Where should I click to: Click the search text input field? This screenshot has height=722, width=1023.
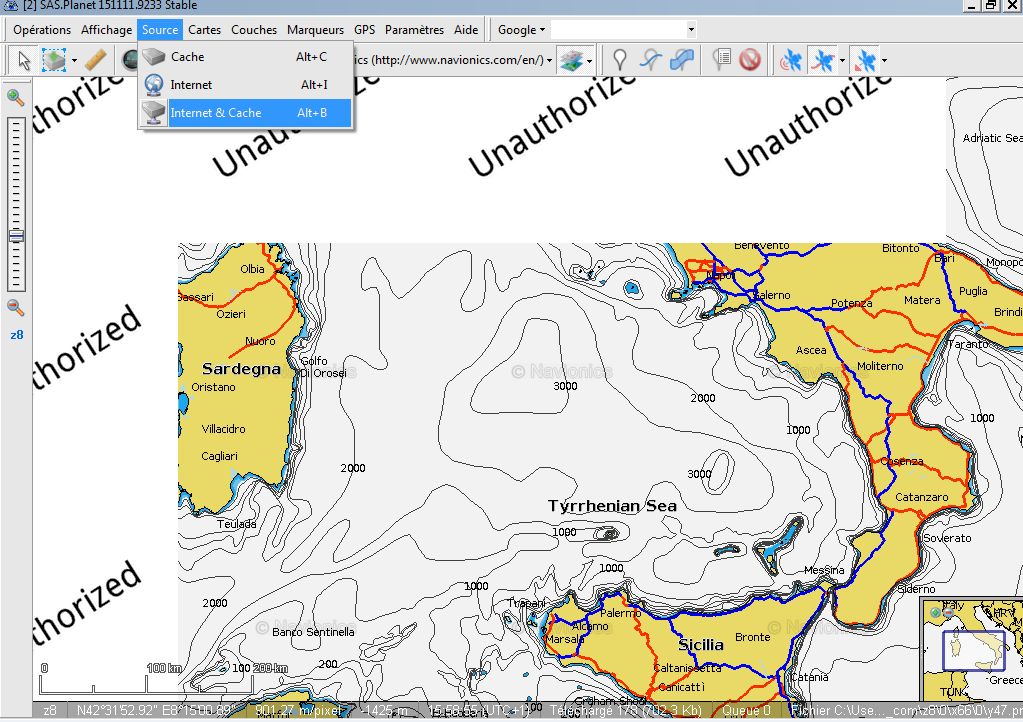click(618, 29)
